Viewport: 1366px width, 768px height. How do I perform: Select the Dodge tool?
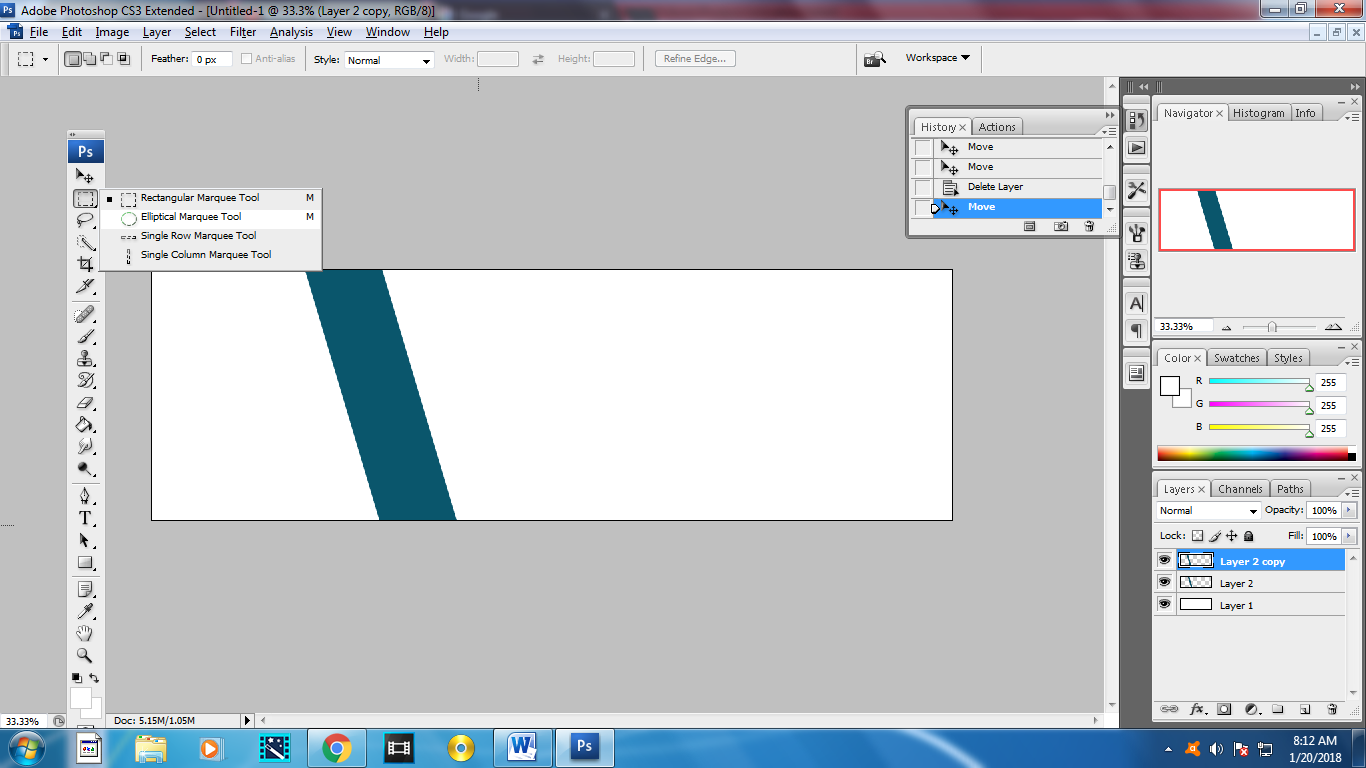click(85, 469)
